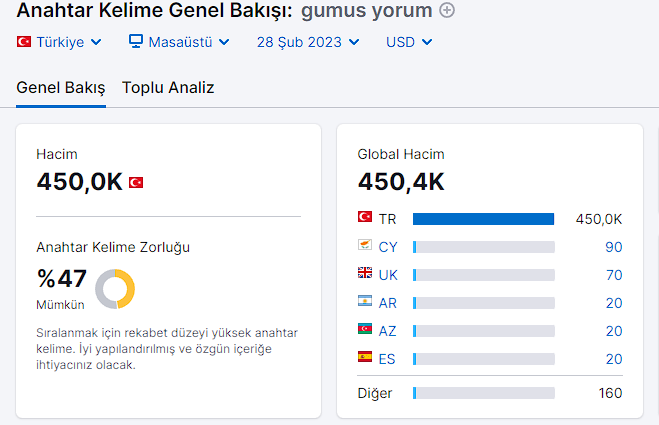
Task: Open the 28 Şub 2023 date dropdown
Action: [308, 42]
